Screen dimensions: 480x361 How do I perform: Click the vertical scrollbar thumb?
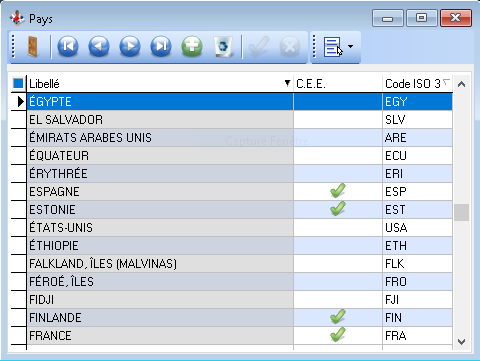click(461, 212)
